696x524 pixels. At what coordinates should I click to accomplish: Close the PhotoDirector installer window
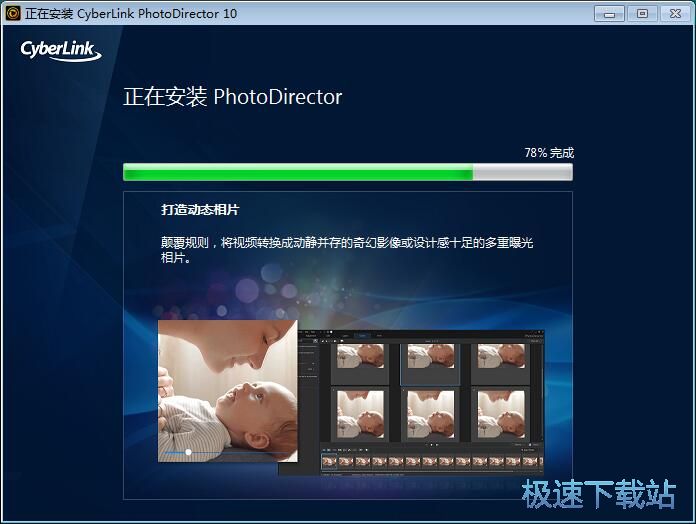pos(675,14)
